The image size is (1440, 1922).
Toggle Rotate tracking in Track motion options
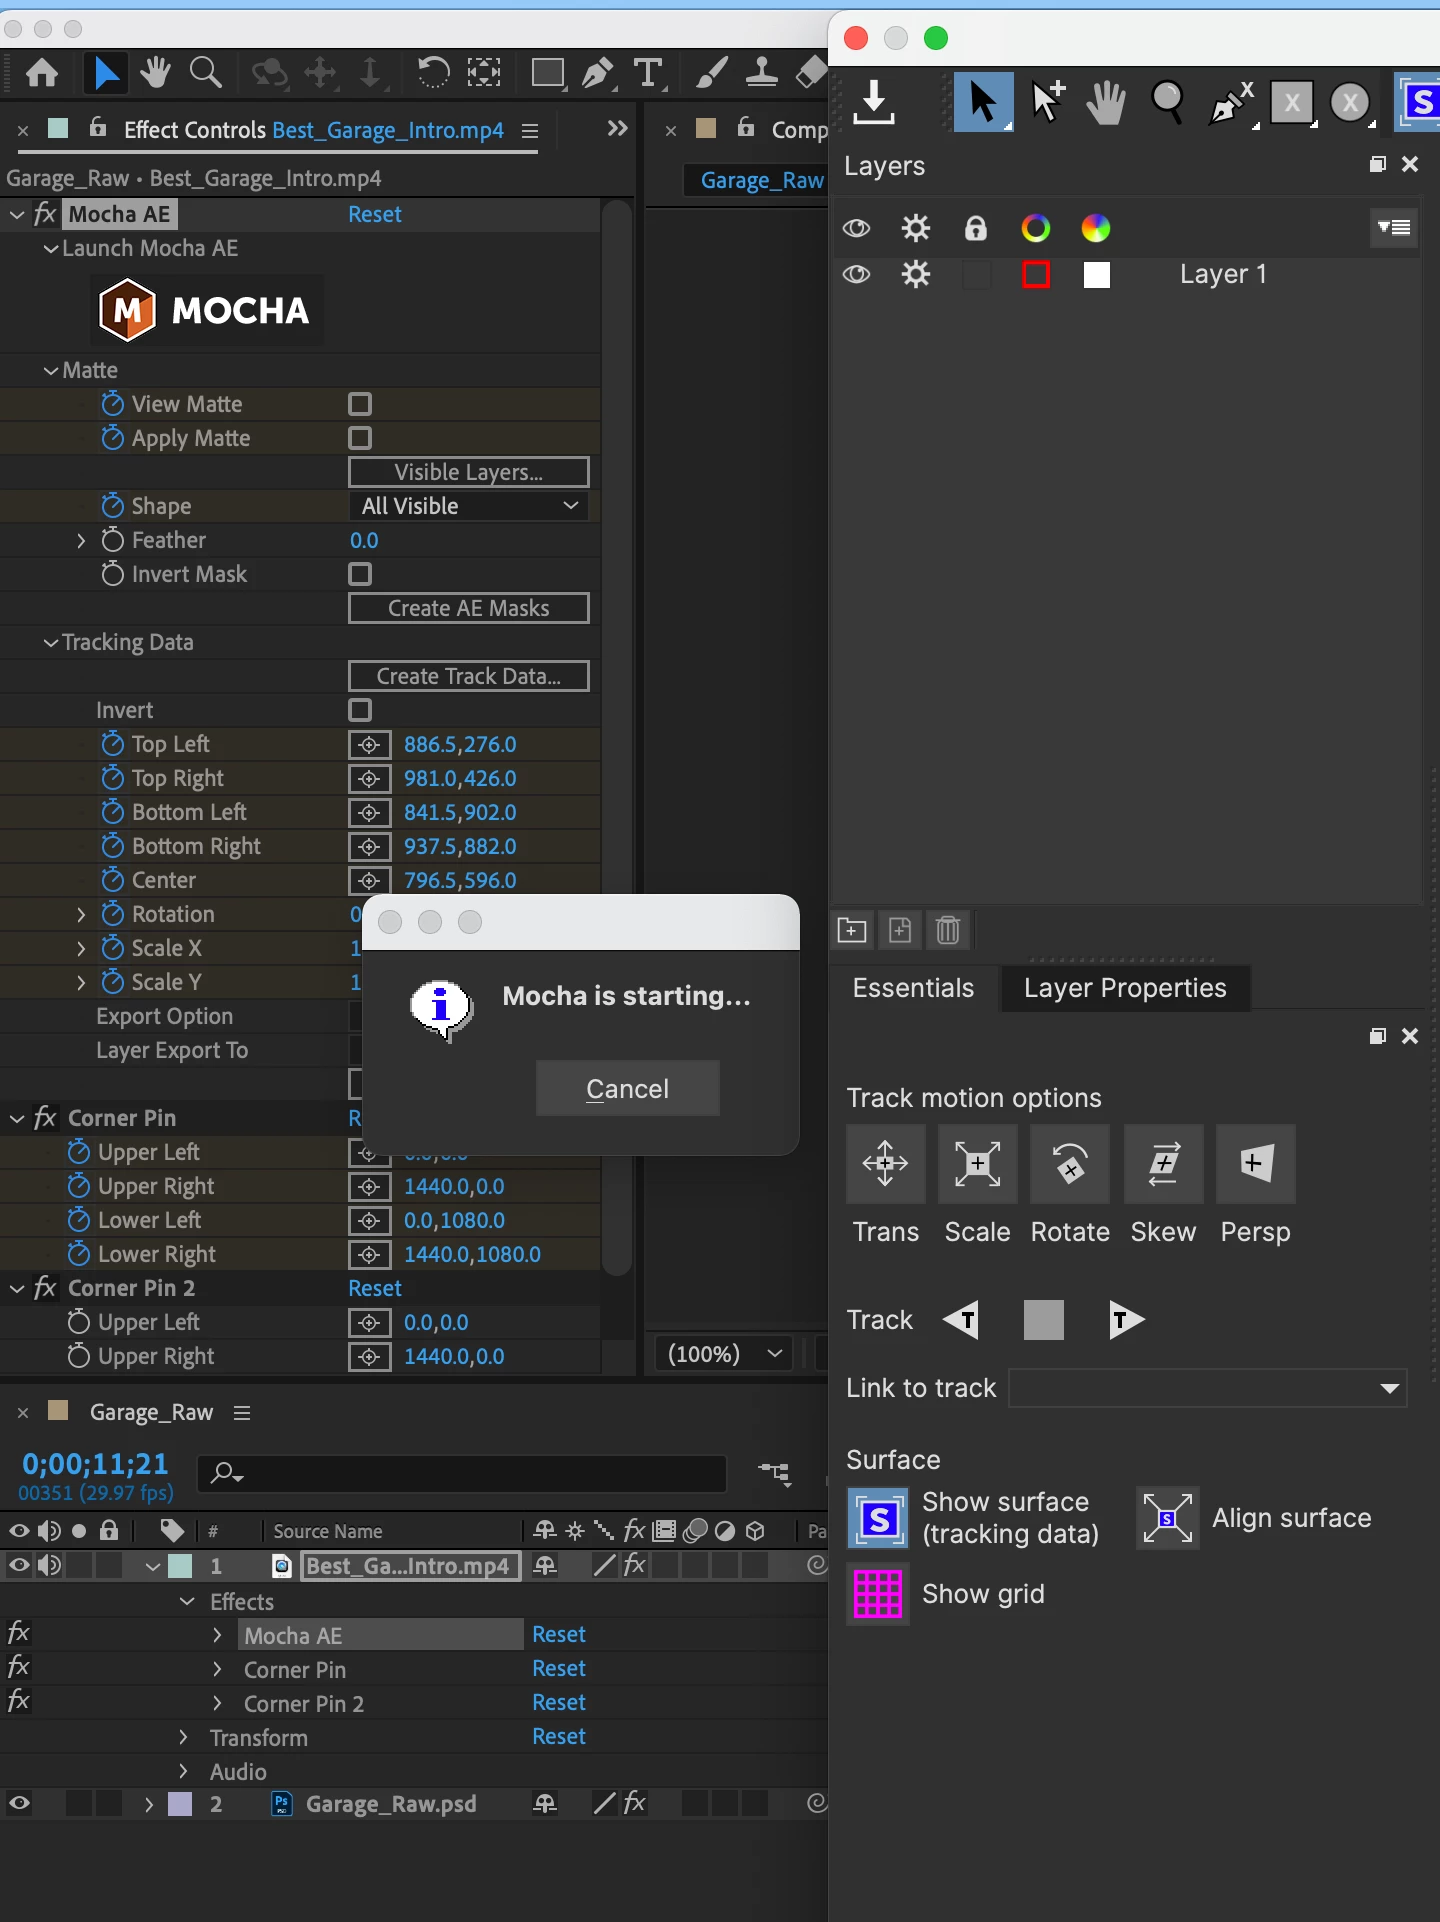click(1070, 1164)
